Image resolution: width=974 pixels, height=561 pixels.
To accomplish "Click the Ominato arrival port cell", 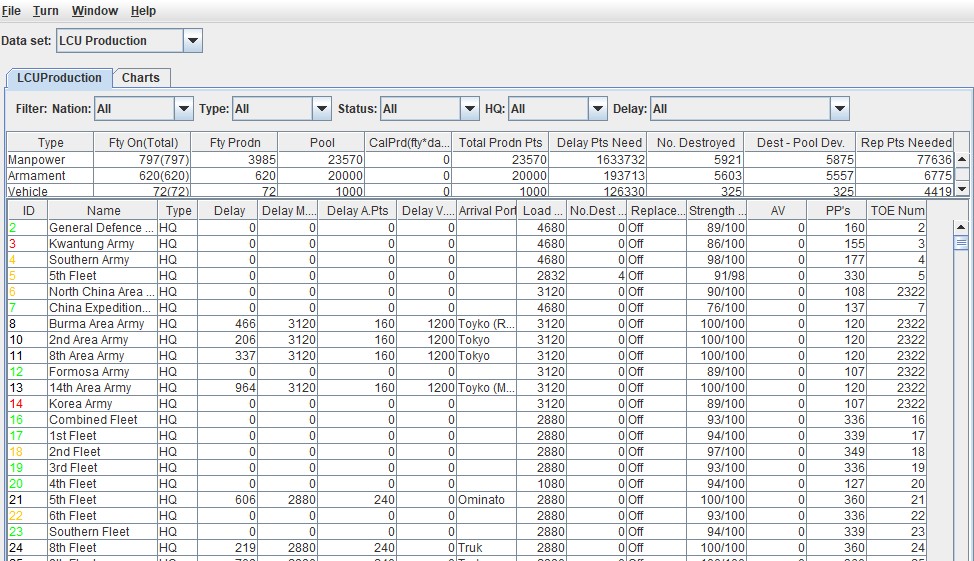I will 486,500.
